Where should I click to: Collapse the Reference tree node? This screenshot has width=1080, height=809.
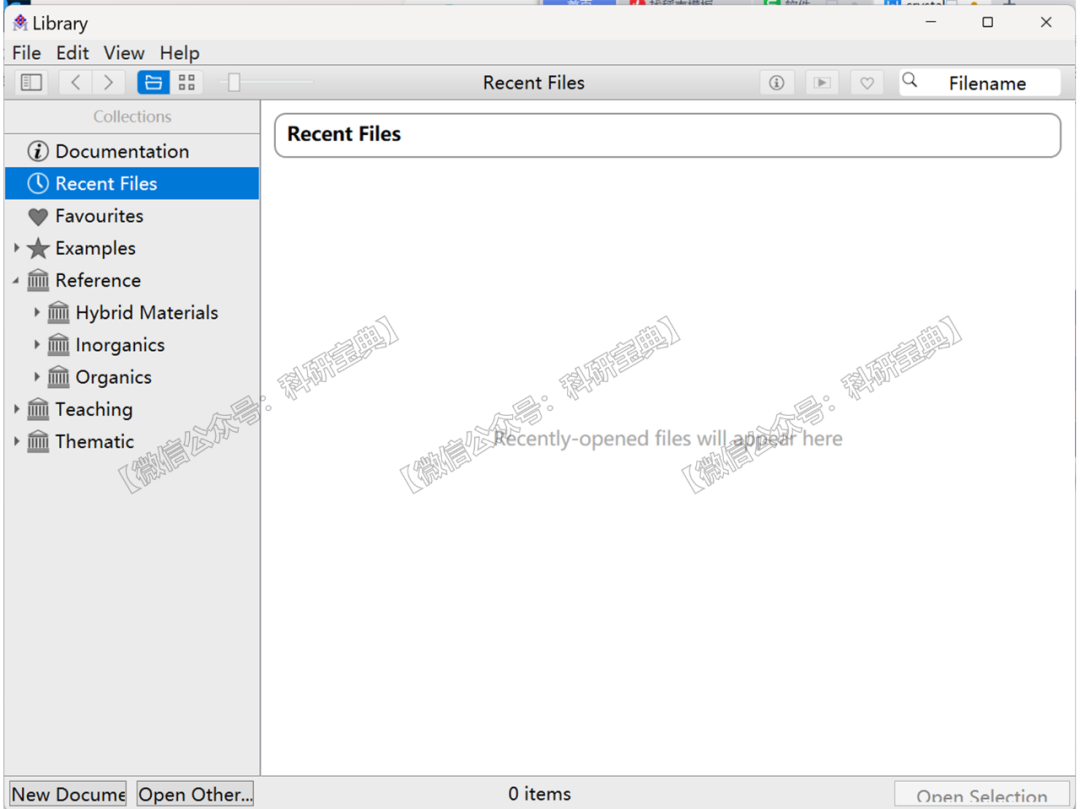[x=16, y=281]
